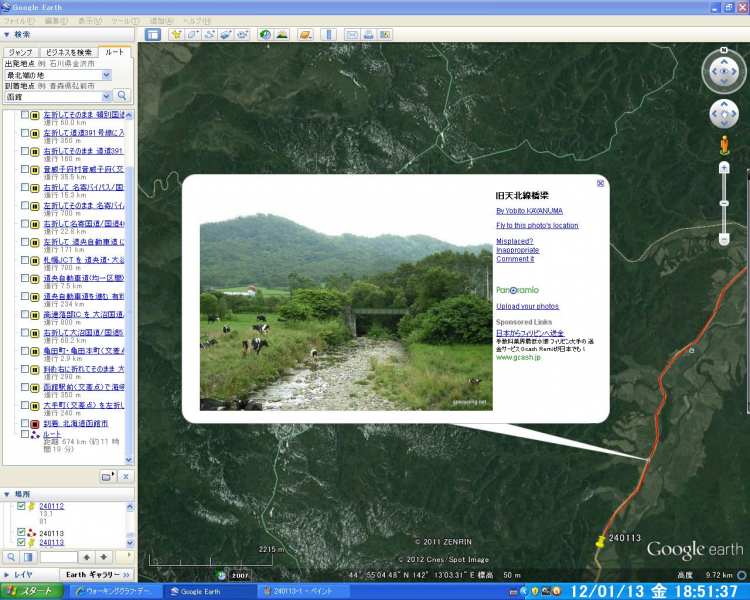Image resolution: width=750 pixels, height=600 pixels.
Task: Toggle the sidebar panel toolbar icon
Action: [153, 34]
